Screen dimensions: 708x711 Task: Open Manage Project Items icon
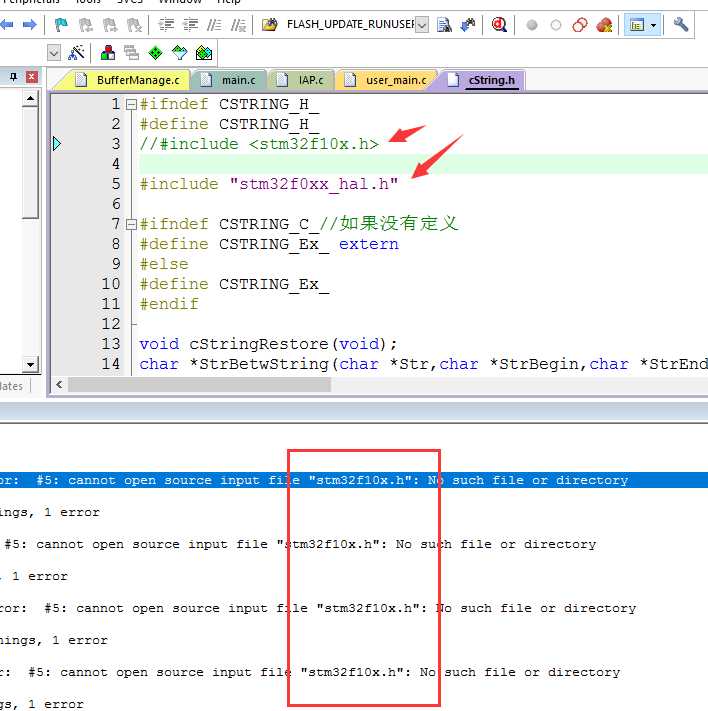[x=107, y=53]
